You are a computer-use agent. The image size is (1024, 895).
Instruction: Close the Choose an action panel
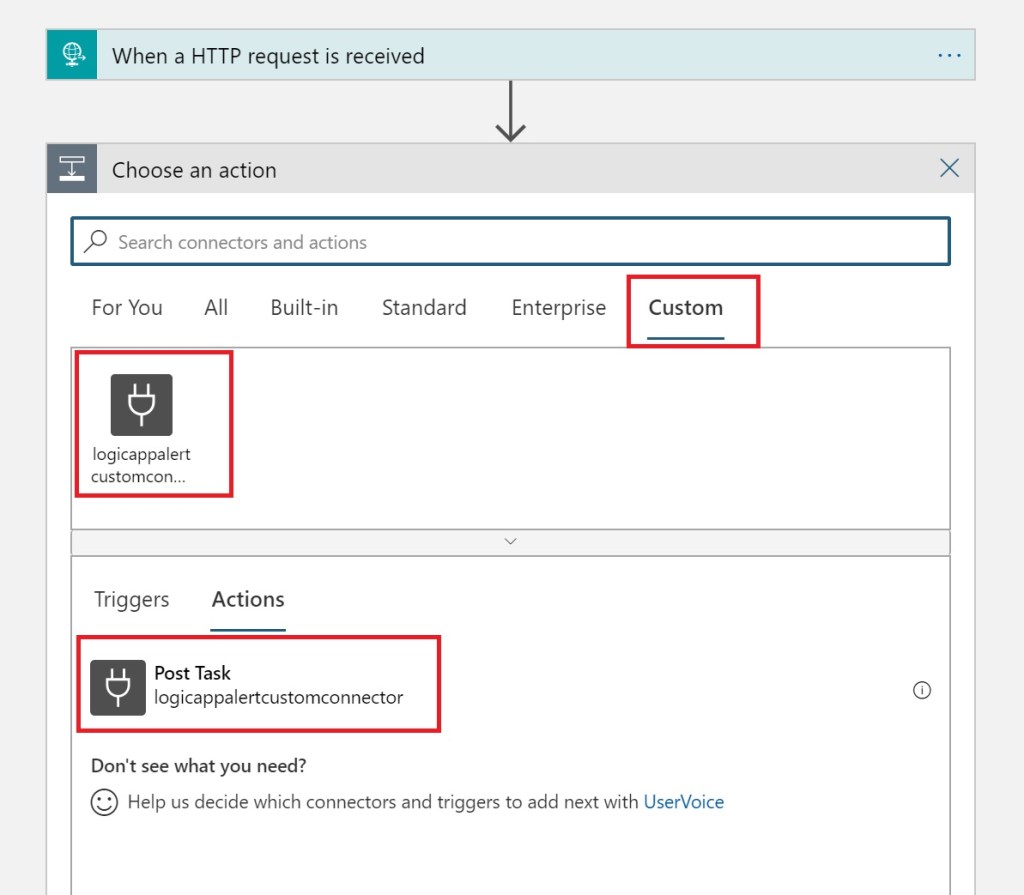click(949, 168)
